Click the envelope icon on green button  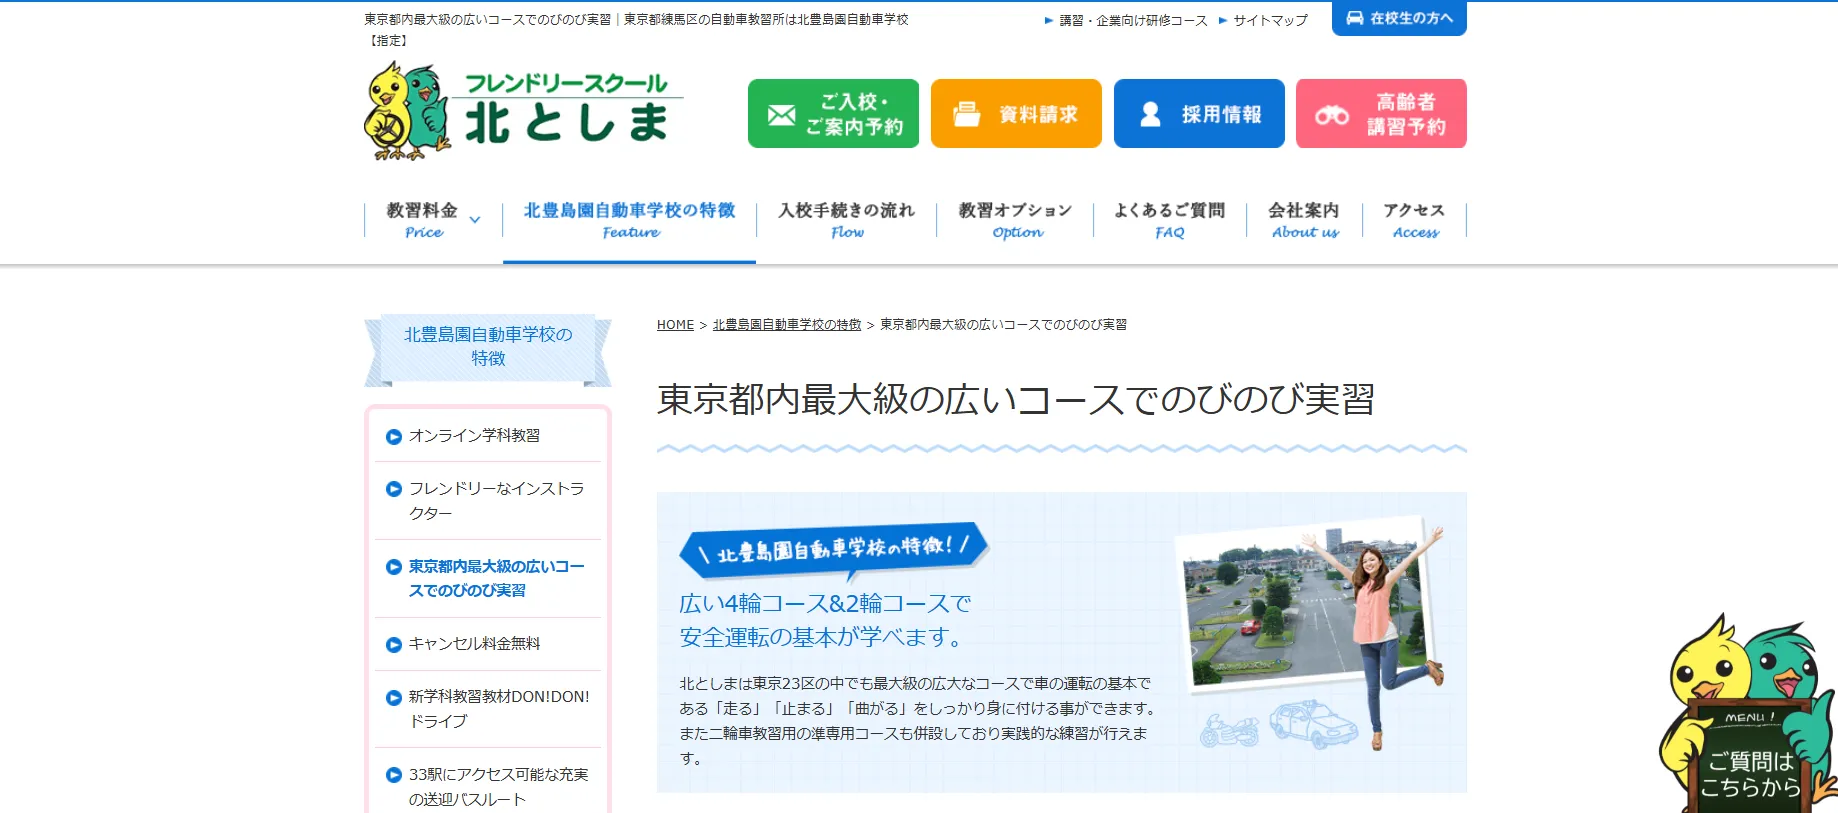(781, 115)
